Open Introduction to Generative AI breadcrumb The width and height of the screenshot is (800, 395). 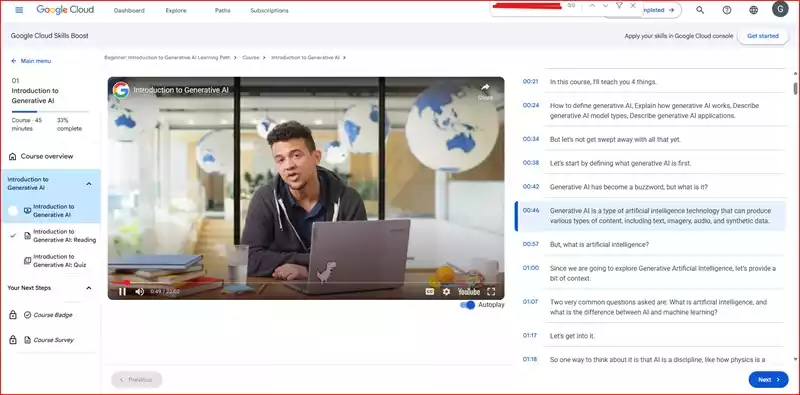pos(305,58)
